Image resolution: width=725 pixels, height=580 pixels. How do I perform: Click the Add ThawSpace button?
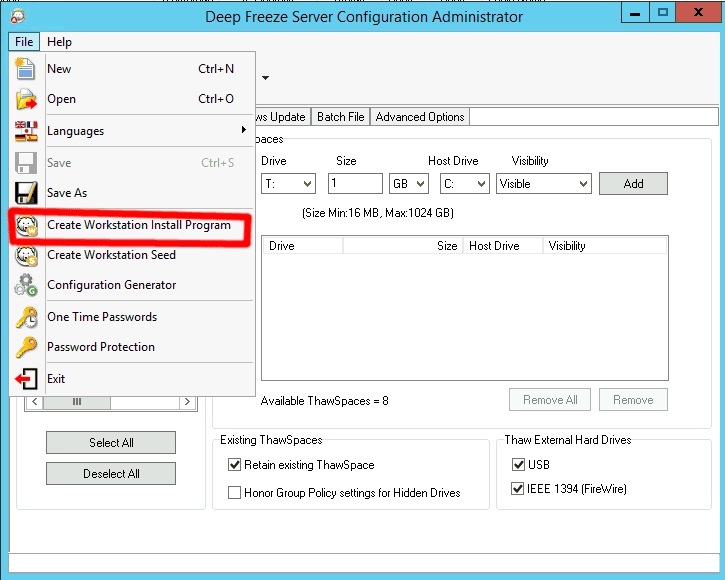[633, 184]
